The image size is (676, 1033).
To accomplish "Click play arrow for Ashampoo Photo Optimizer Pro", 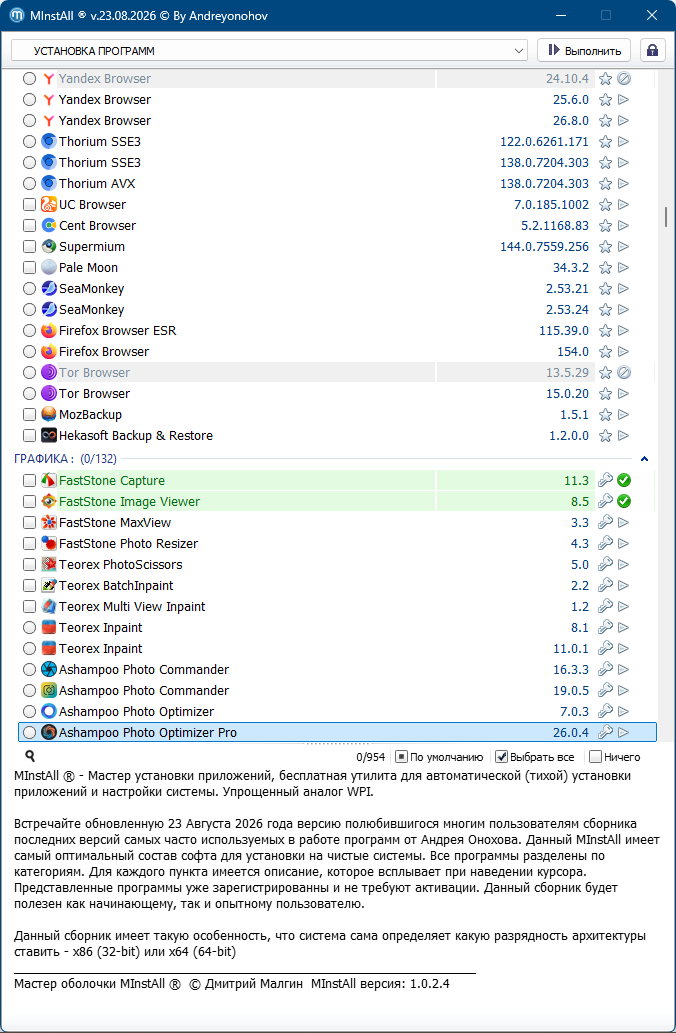I will coord(623,733).
